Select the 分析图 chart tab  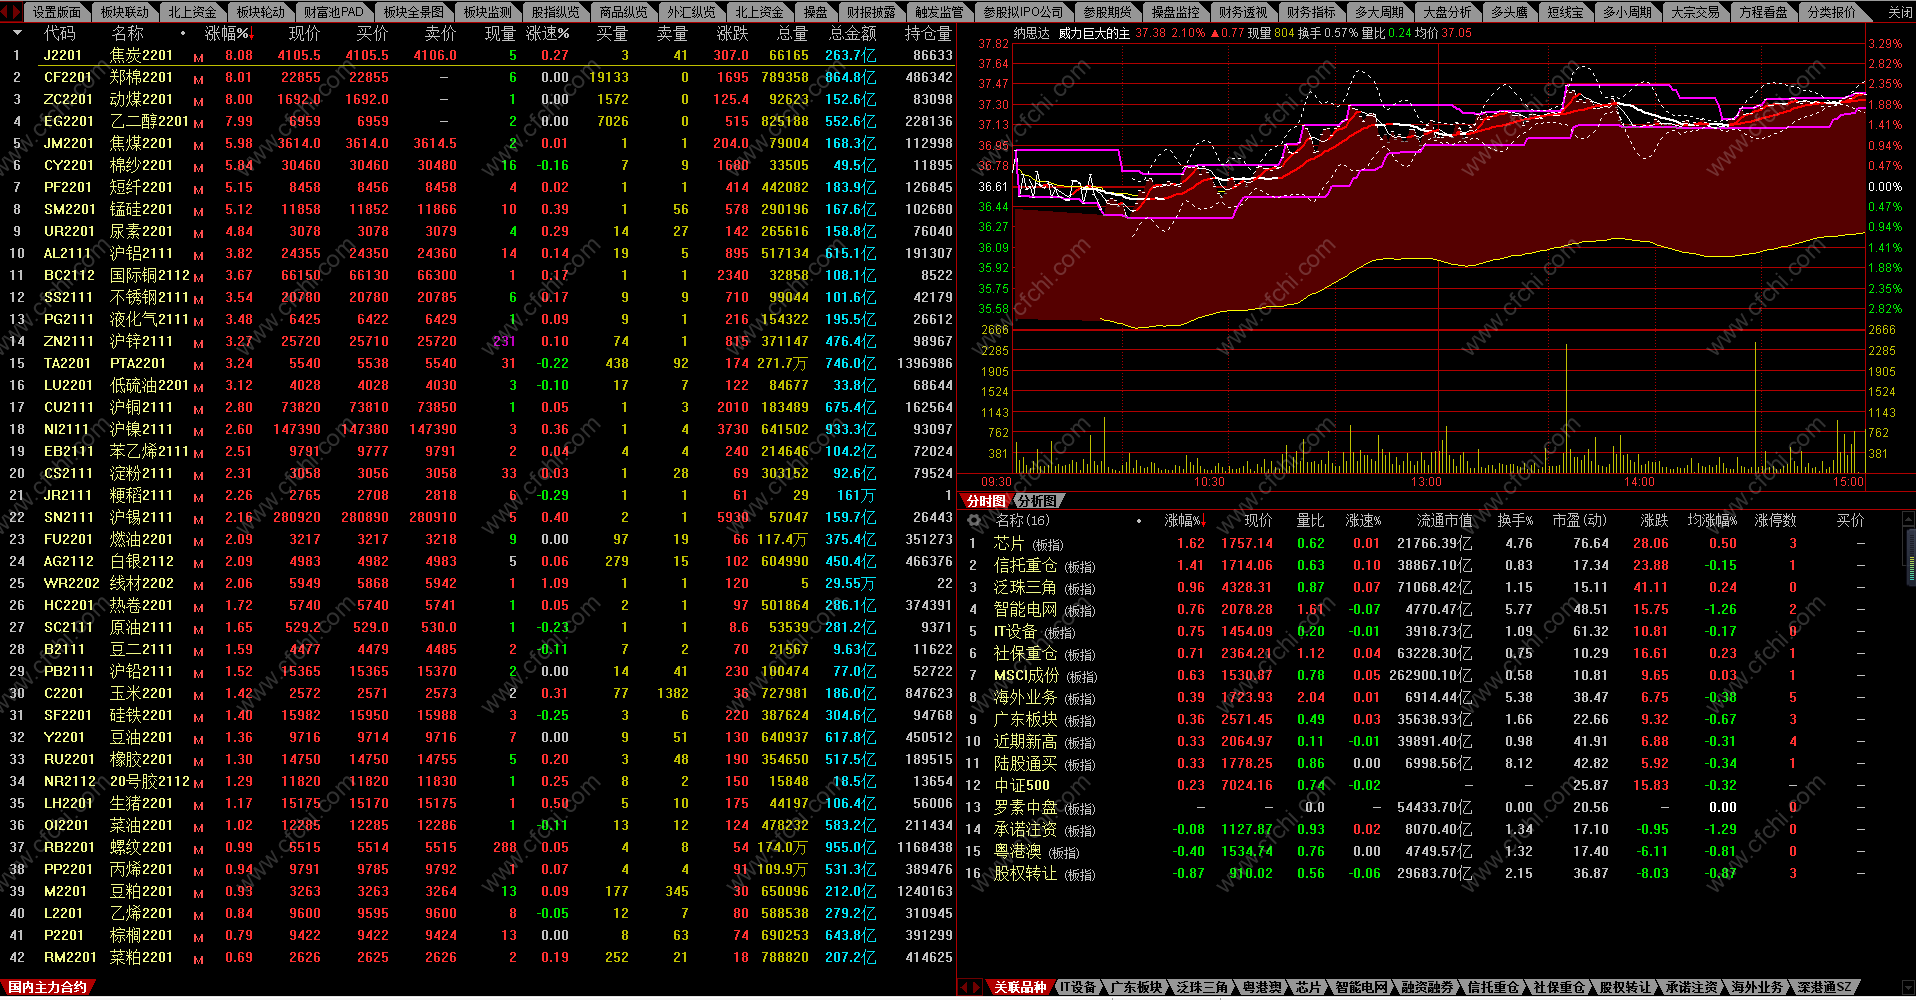tap(1037, 501)
